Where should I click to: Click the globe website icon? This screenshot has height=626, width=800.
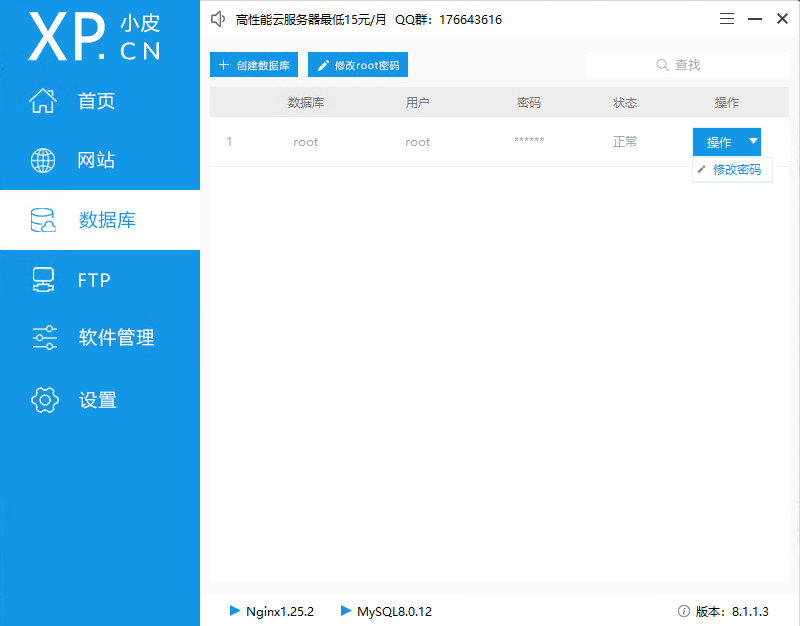(44, 160)
